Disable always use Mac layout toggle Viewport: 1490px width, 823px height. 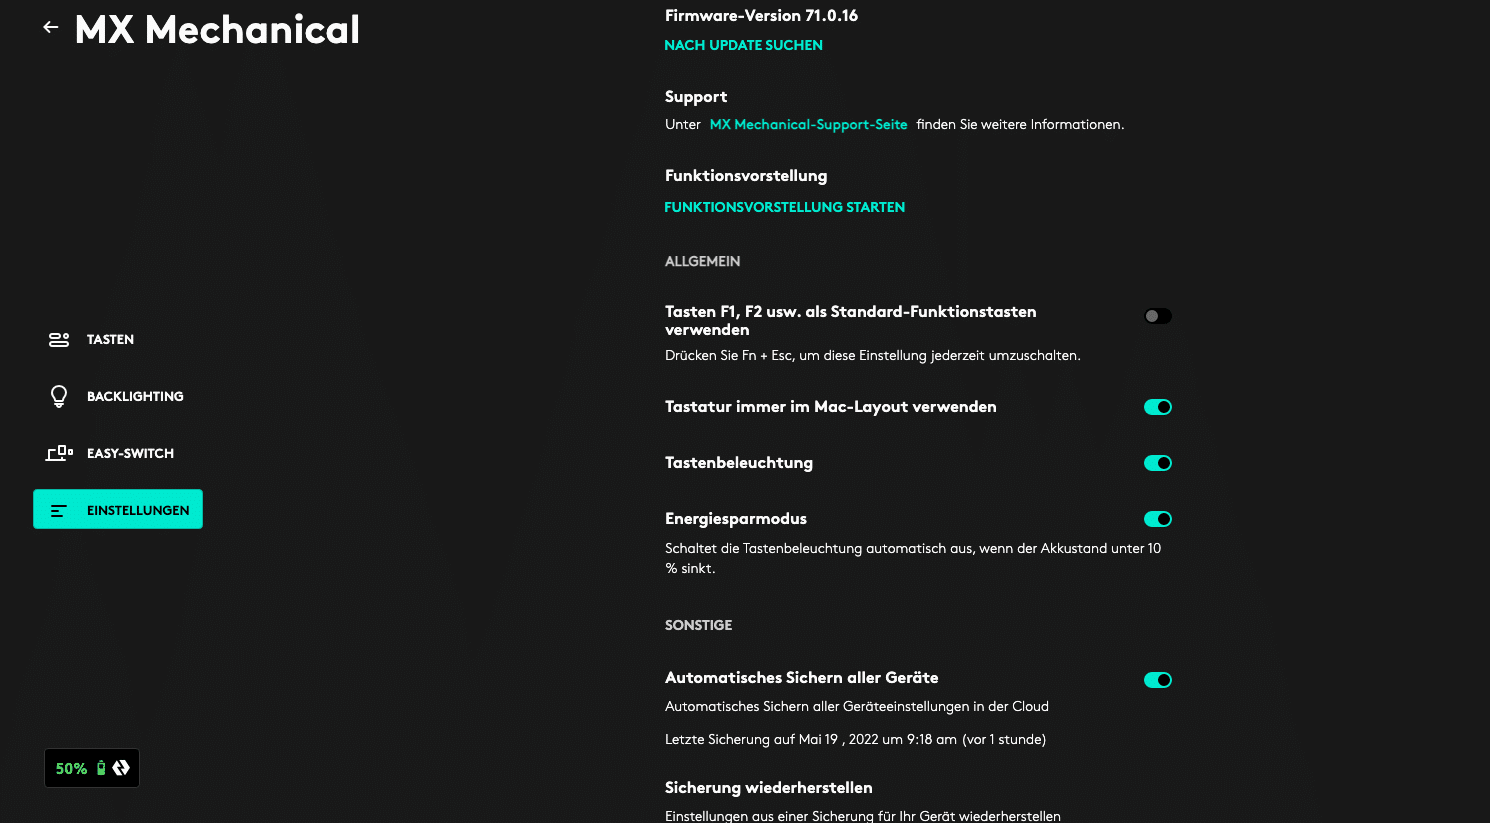click(1157, 407)
